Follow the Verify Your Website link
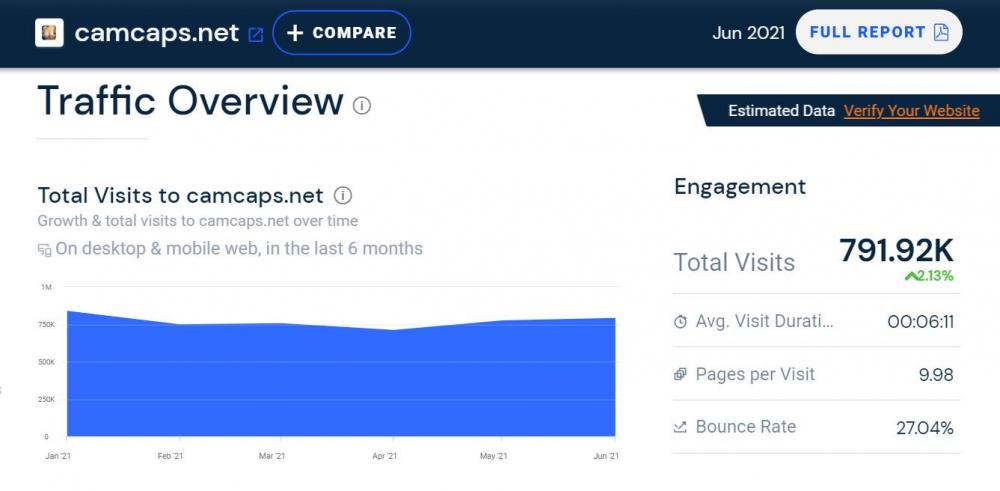The width and height of the screenshot is (1000, 491). click(x=911, y=111)
